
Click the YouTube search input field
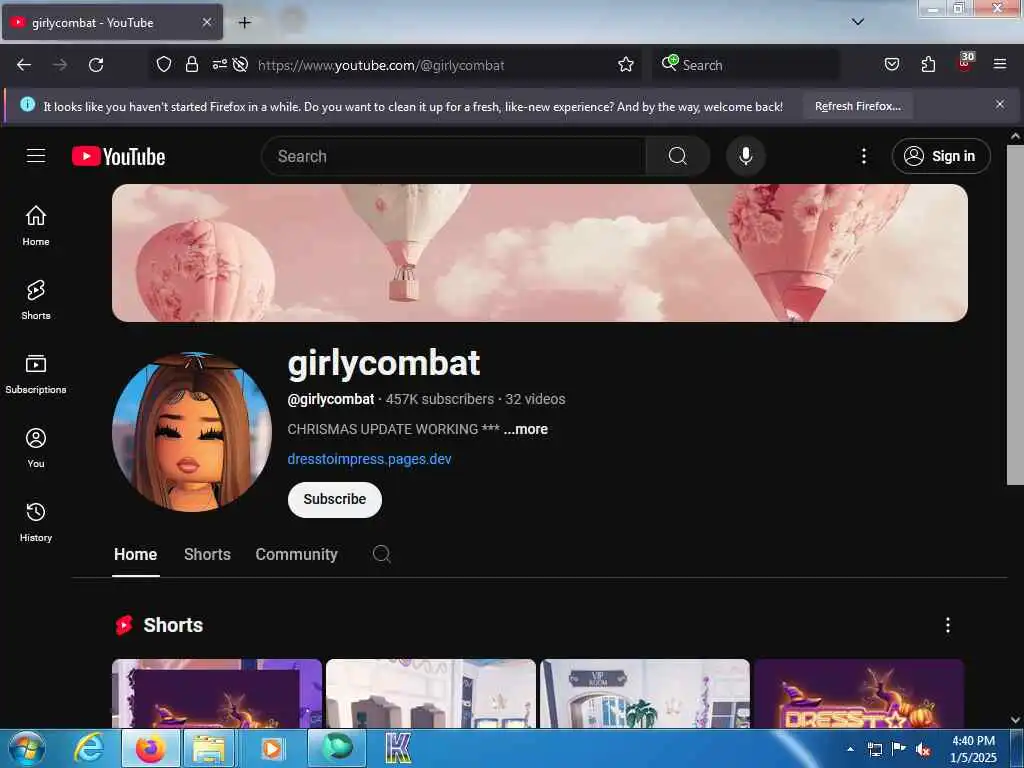[x=453, y=156]
